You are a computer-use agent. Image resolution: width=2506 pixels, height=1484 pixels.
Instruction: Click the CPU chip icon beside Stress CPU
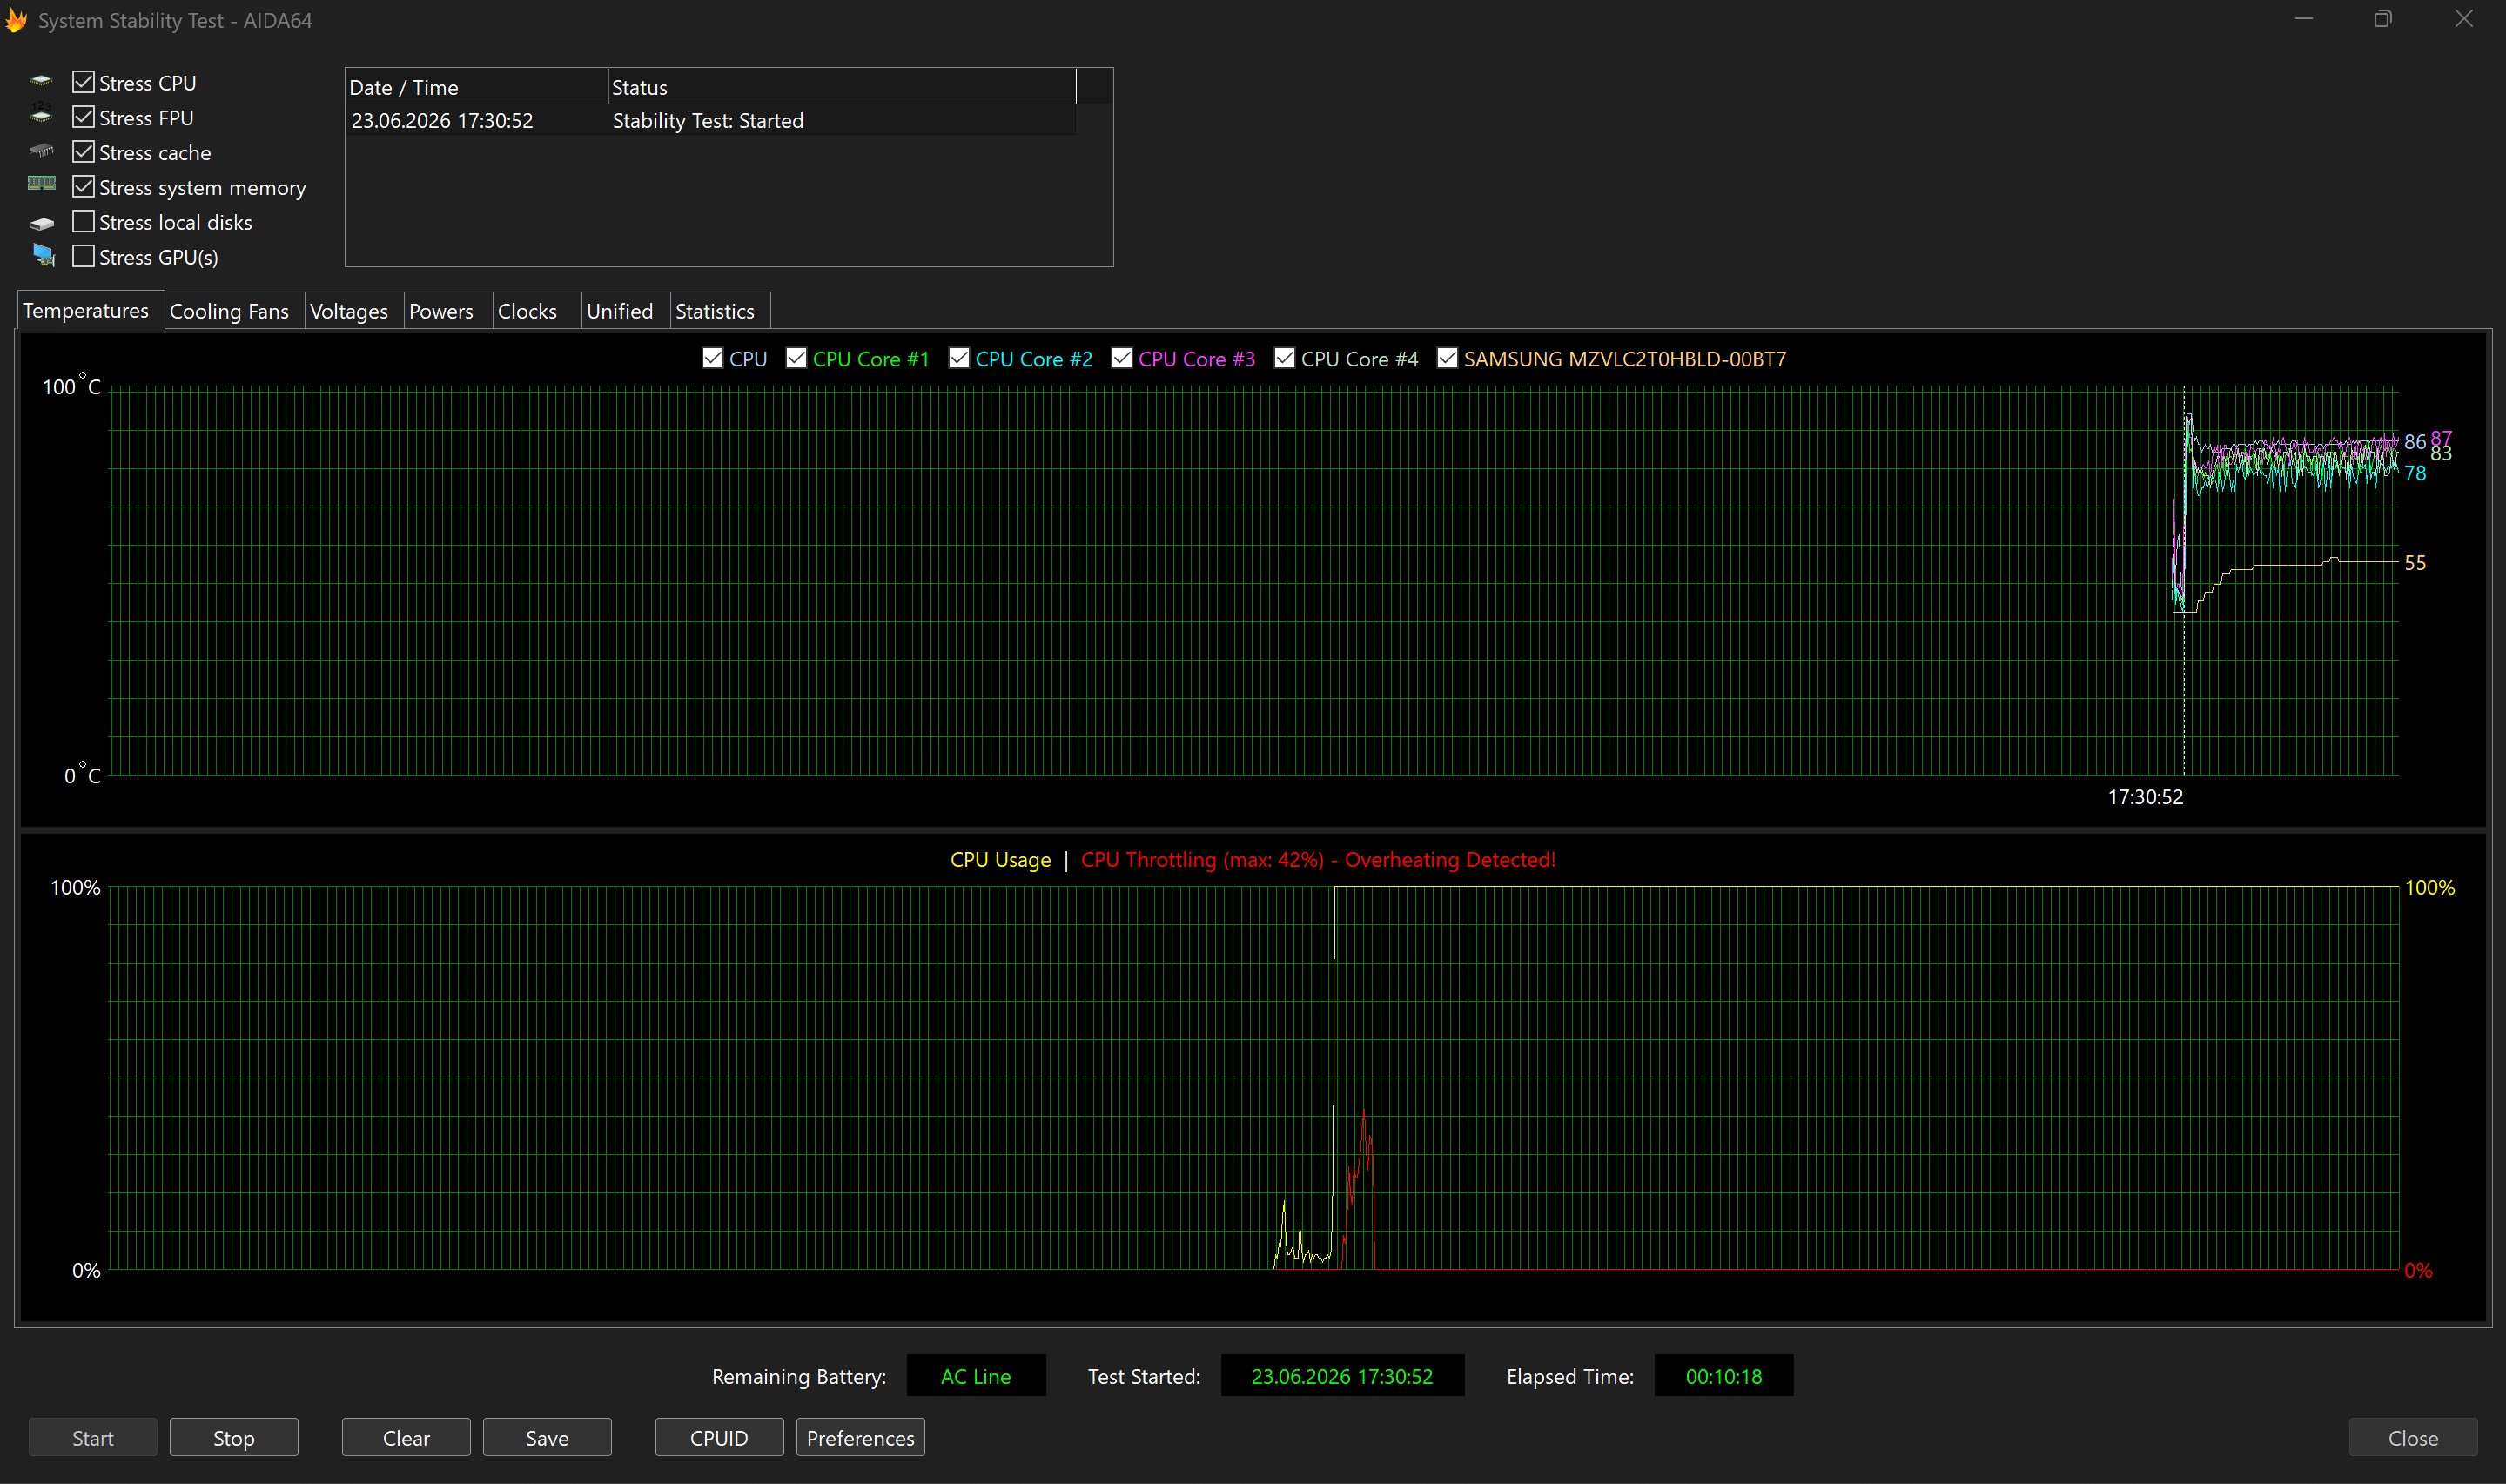coord(41,81)
